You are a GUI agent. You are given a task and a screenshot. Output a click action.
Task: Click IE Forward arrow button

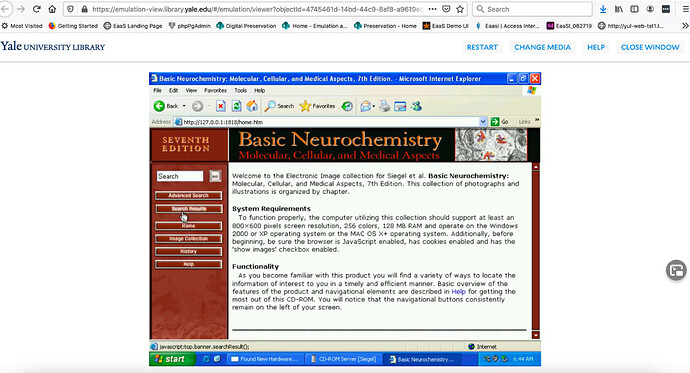(197, 106)
